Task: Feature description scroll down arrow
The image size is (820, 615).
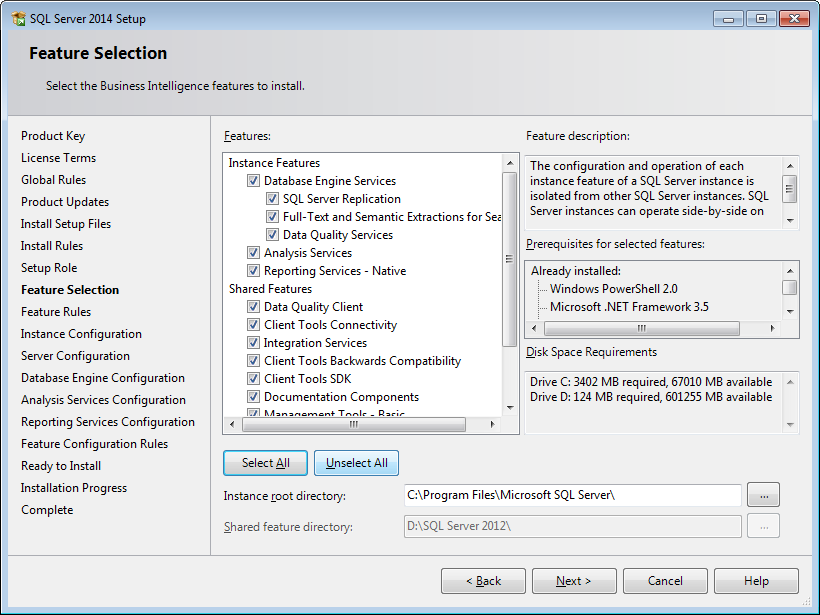Action: [x=790, y=220]
